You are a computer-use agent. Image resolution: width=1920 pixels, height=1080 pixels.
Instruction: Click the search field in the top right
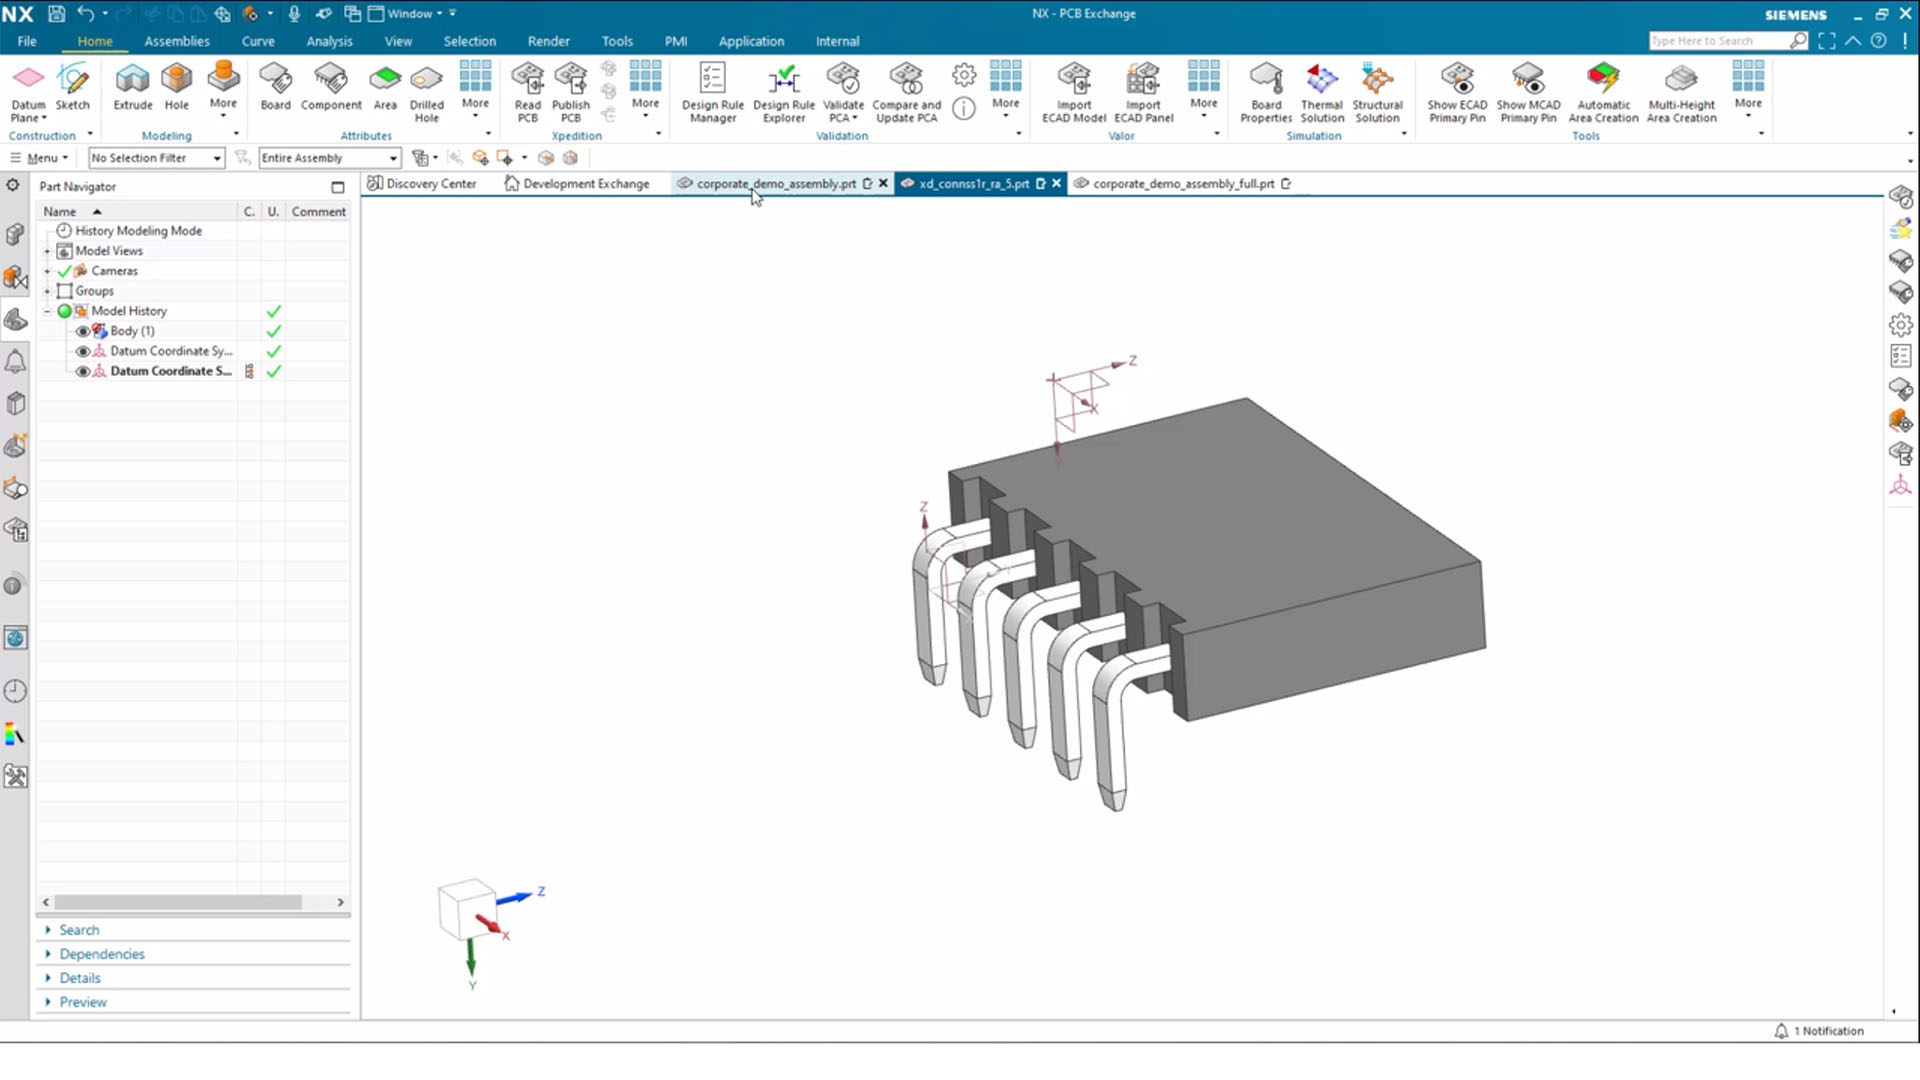coord(1727,40)
